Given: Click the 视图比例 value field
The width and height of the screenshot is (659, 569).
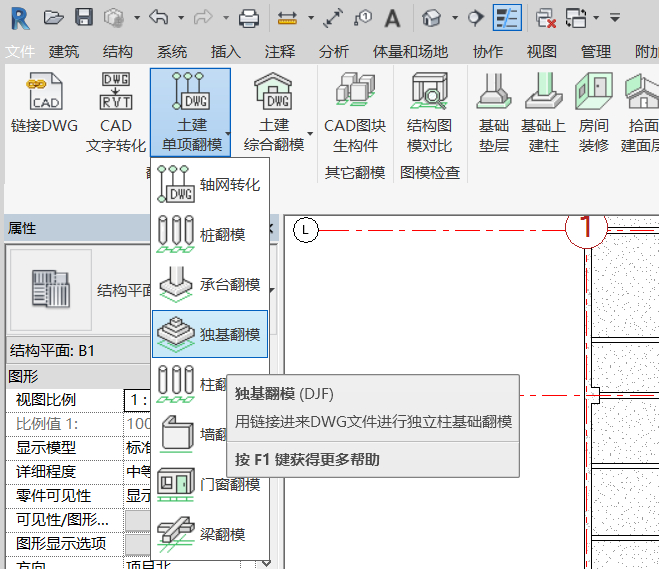Looking at the screenshot, I should [x=137, y=400].
